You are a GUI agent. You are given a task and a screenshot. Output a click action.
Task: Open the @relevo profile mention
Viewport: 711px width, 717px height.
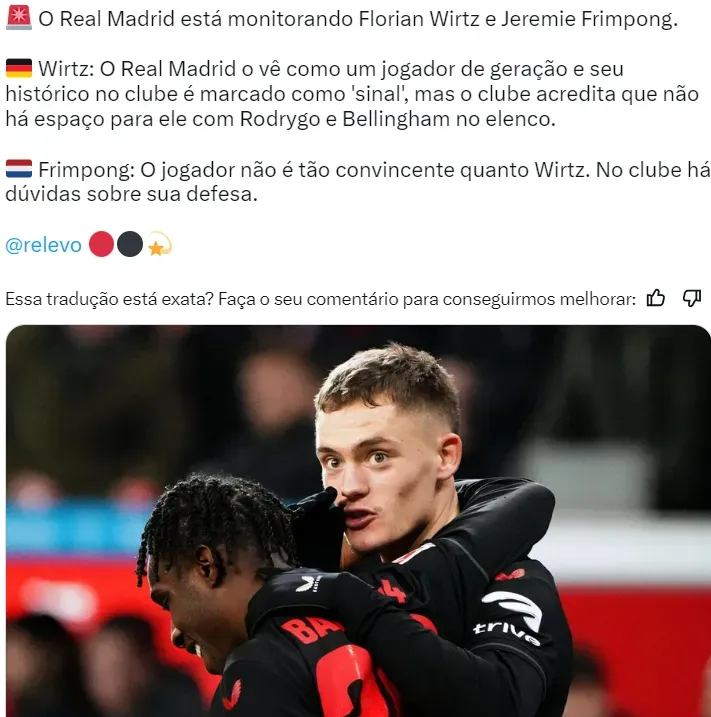click(43, 245)
